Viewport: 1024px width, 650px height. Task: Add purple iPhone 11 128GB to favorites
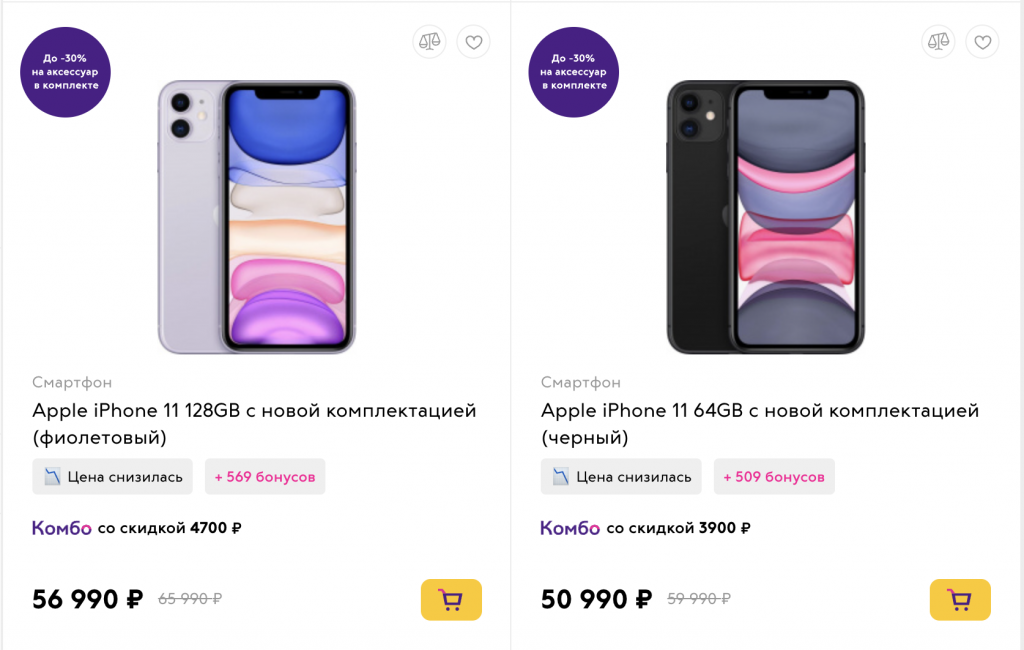coord(473,42)
